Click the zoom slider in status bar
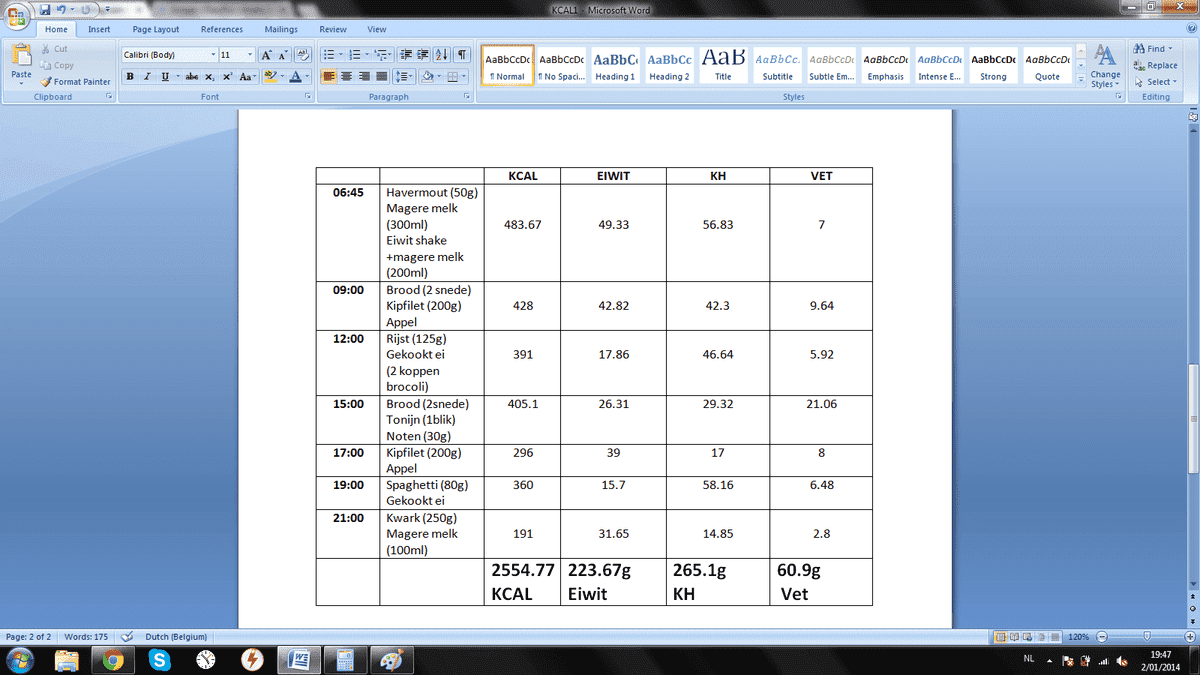The height and width of the screenshot is (675, 1200). pos(1147,637)
